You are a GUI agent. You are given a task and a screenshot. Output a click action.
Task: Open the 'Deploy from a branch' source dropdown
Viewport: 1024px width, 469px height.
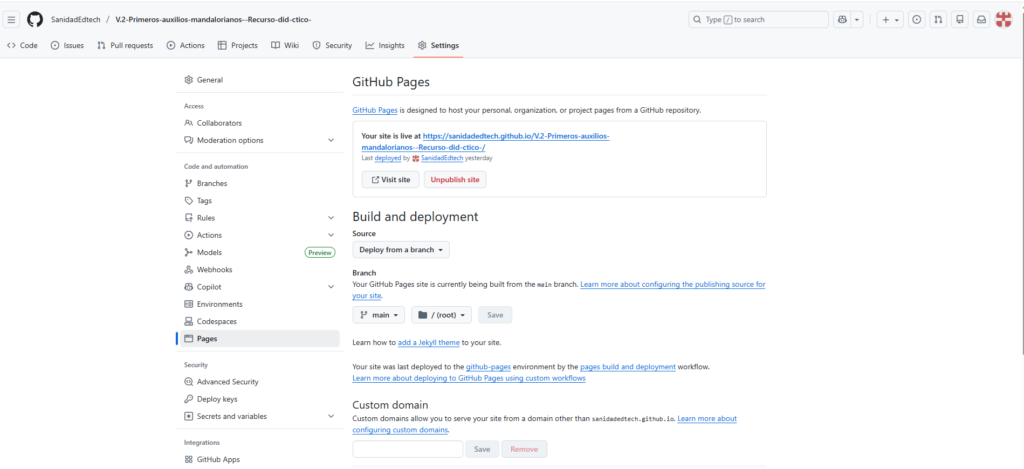(x=401, y=250)
